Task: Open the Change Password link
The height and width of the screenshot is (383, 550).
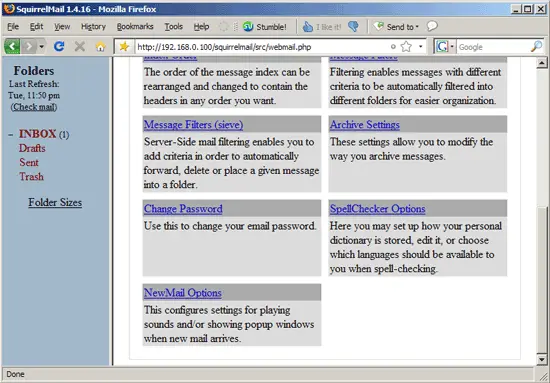Action: [183, 209]
